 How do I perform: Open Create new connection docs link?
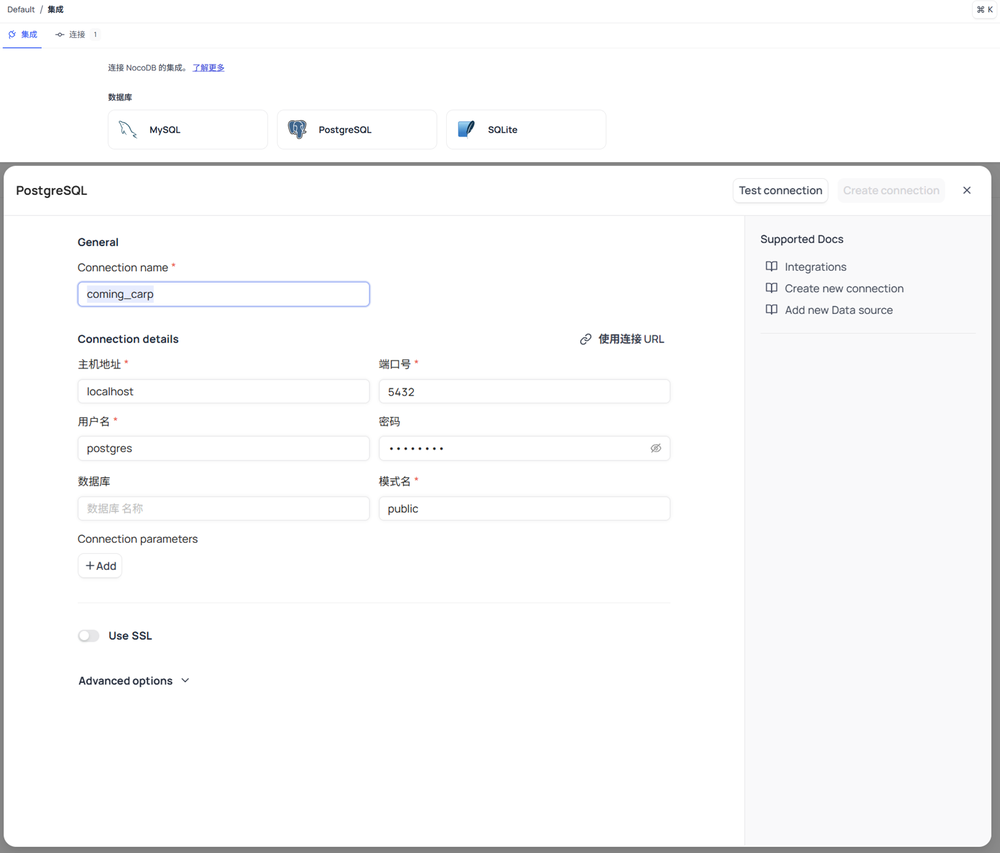pyautogui.click(x=844, y=288)
